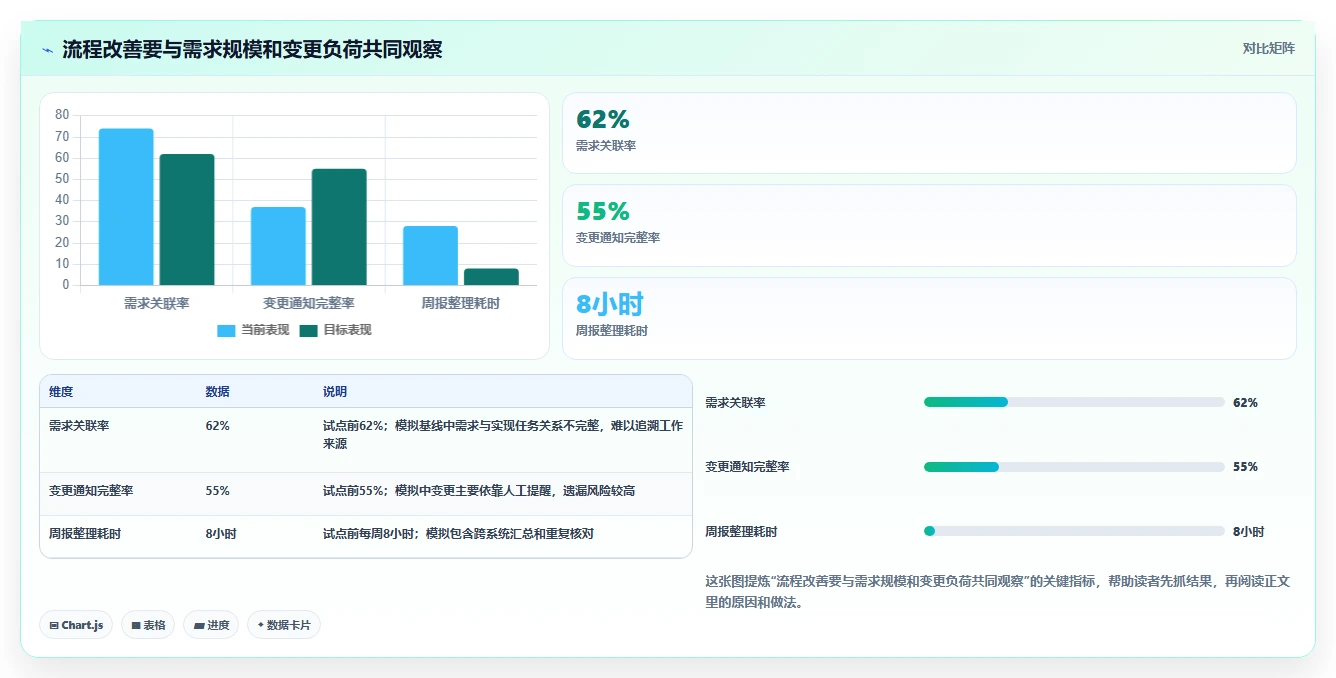Click the 表格 tag chip
The height and width of the screenshot is (678, 1336).
coord(148,625)
